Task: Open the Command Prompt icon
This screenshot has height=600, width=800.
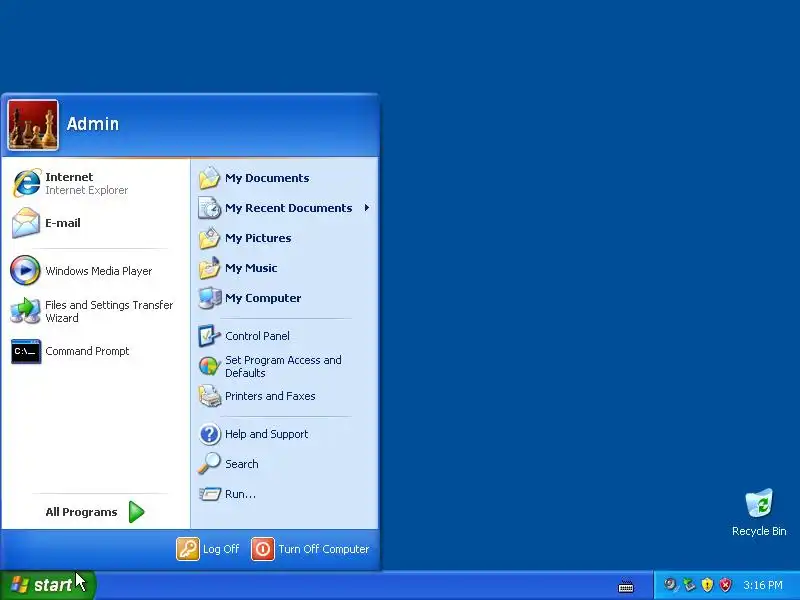Action: (x=26, y=351)
